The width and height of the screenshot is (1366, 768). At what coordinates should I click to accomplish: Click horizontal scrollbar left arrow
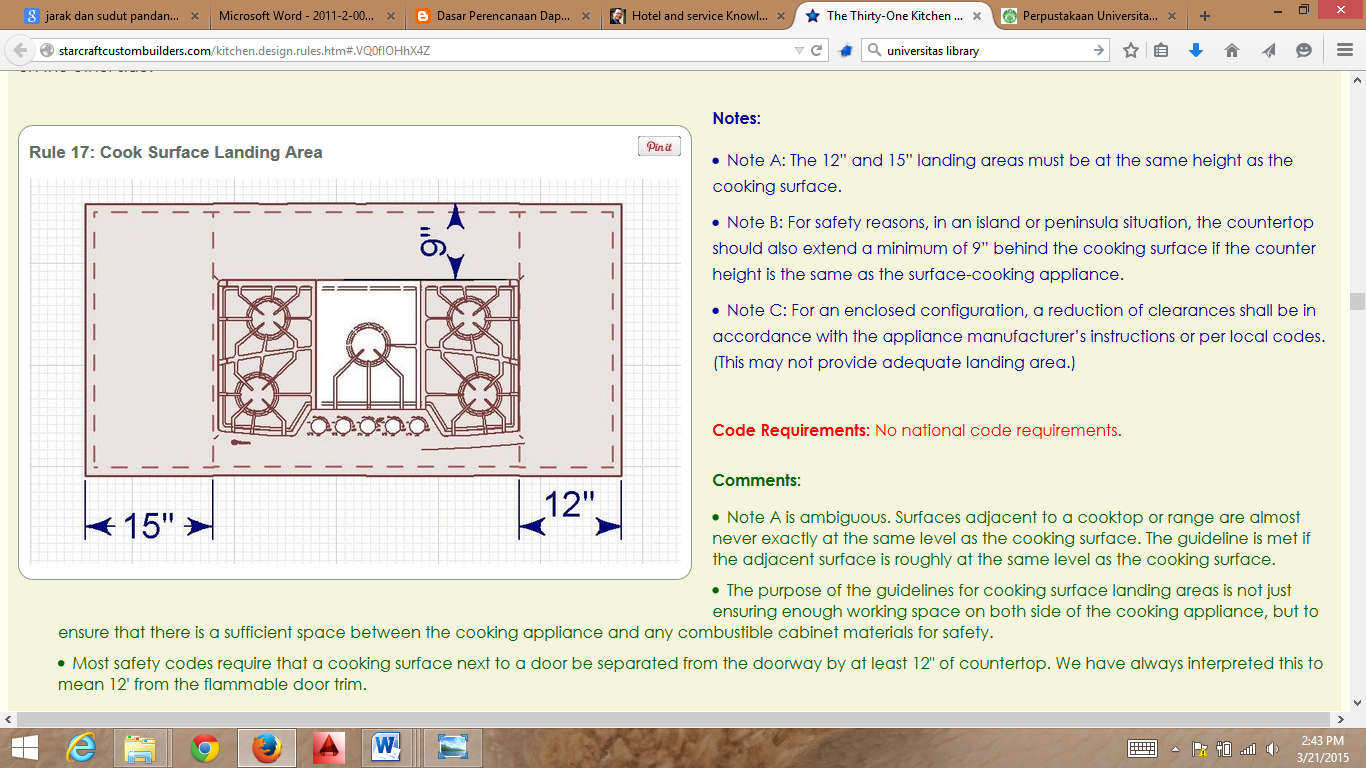tap(8, 719)
